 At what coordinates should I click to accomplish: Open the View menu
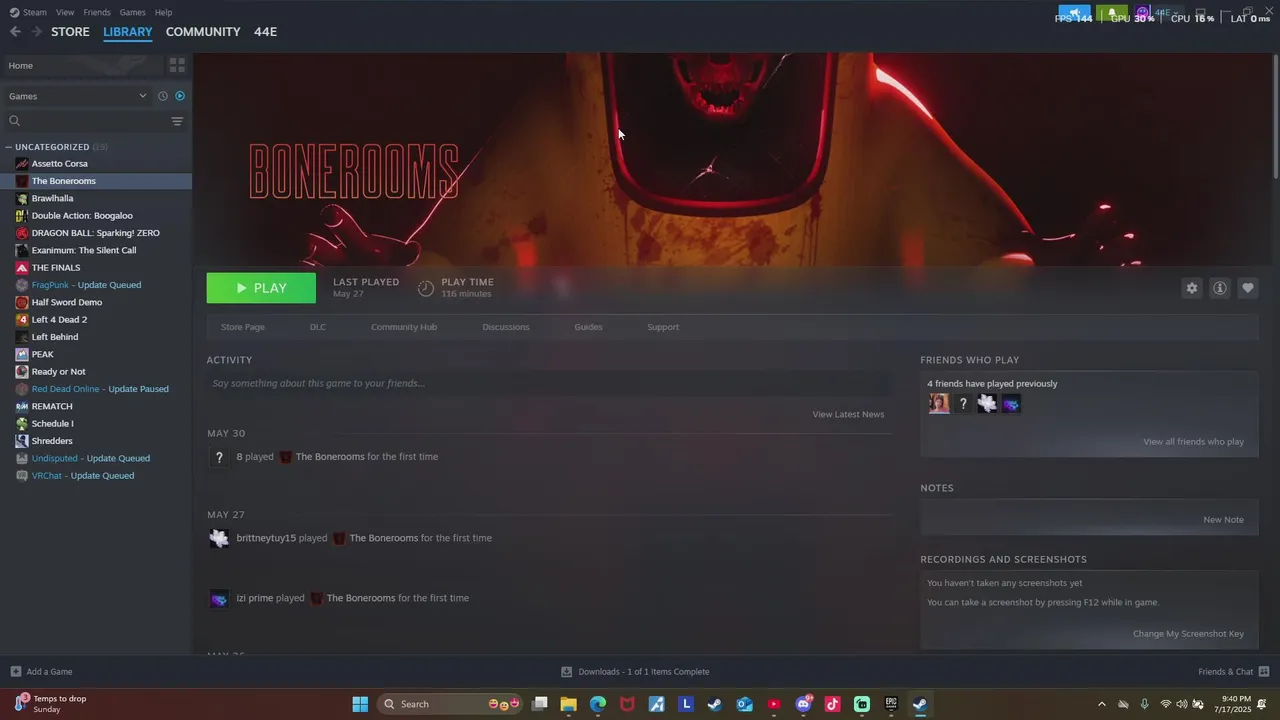click(65, 12)
